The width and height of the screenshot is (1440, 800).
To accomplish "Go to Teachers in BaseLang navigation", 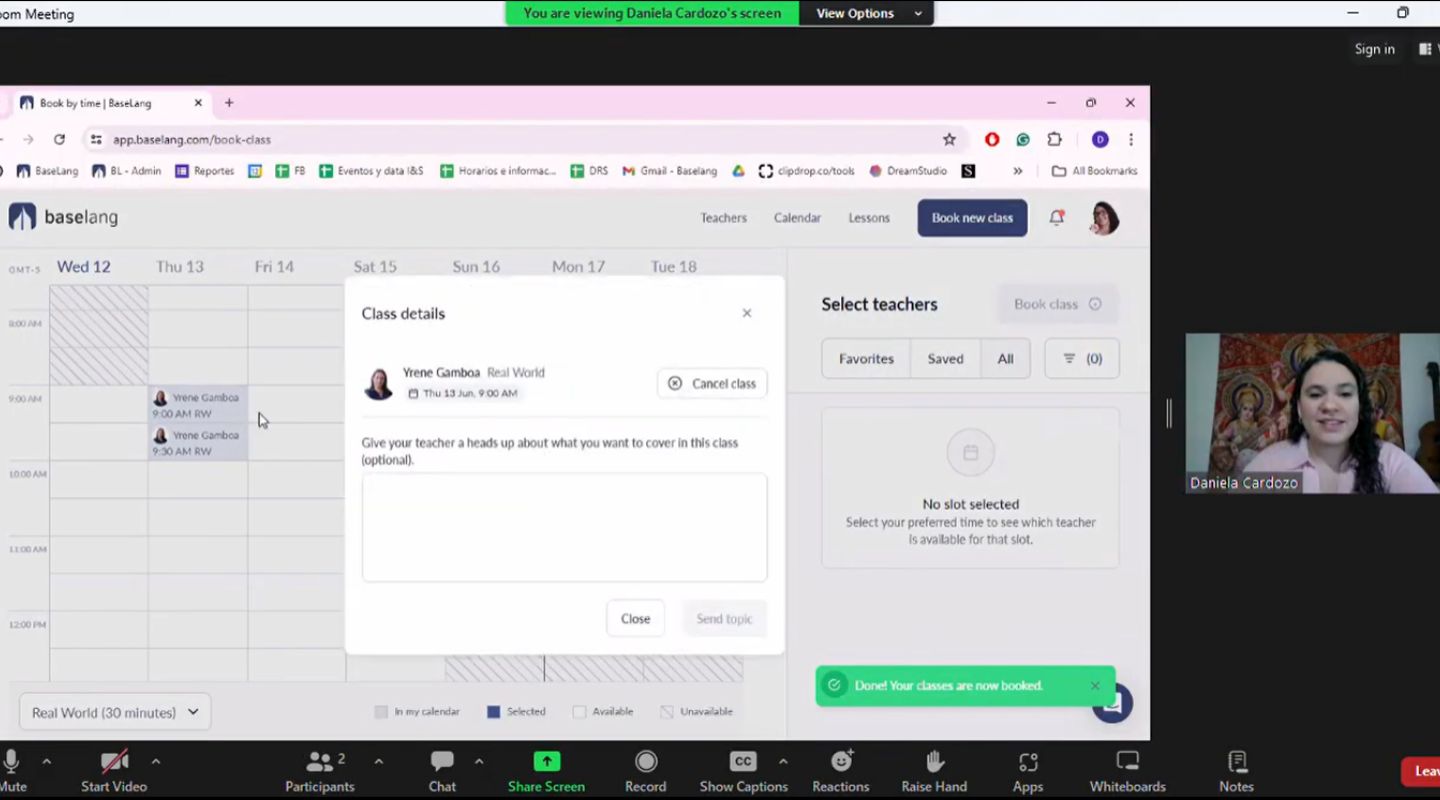I will [x=723, y=218].
